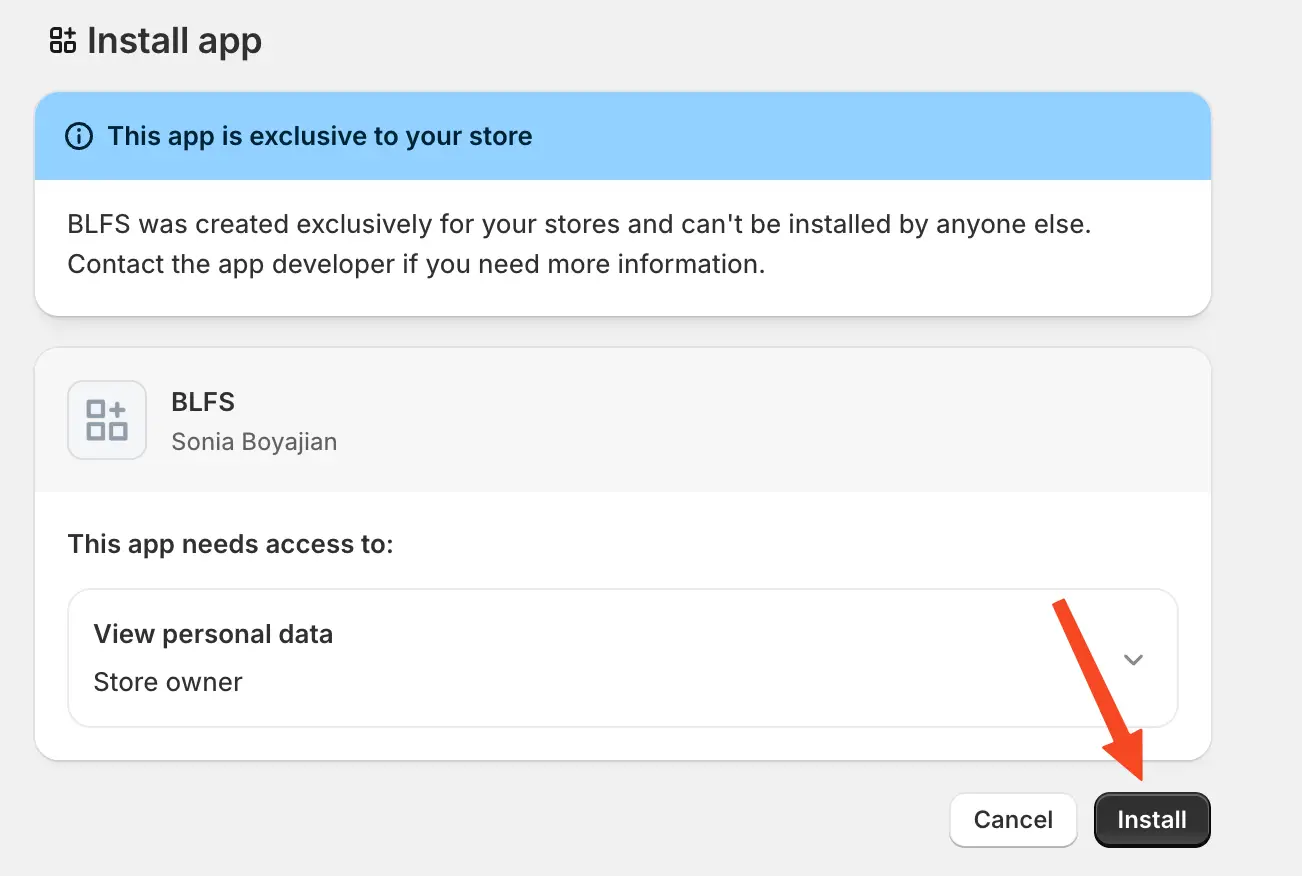
Task: Select the circled info symbol next to the notice
Action: (x=78, y=136)
